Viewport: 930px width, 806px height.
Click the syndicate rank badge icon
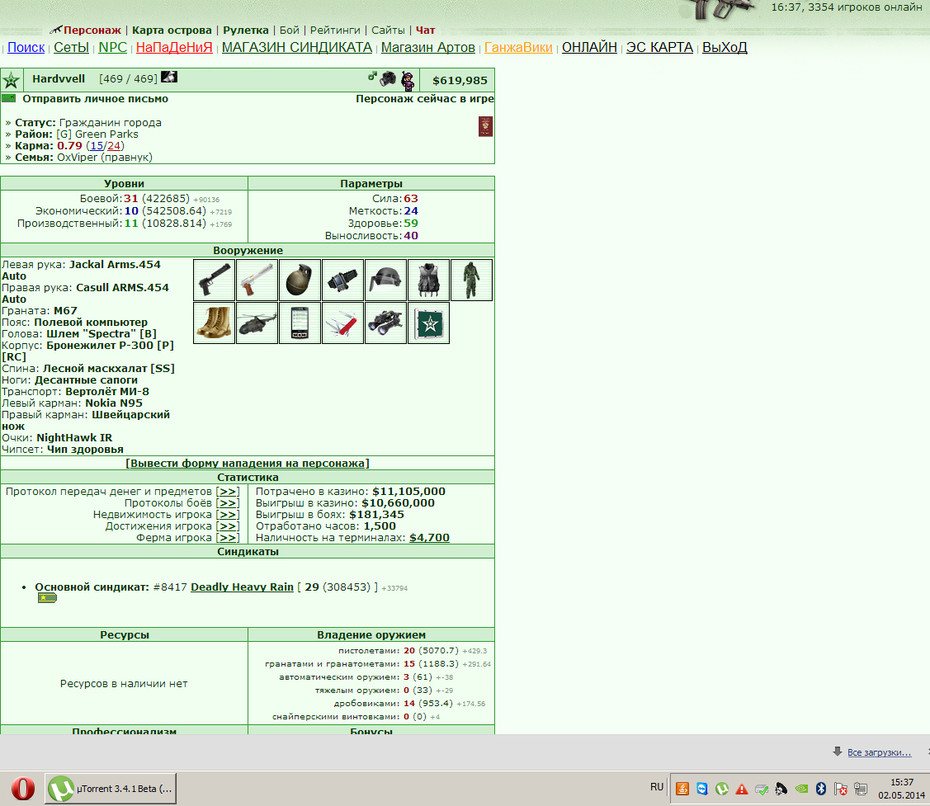[x=47, y=598]
